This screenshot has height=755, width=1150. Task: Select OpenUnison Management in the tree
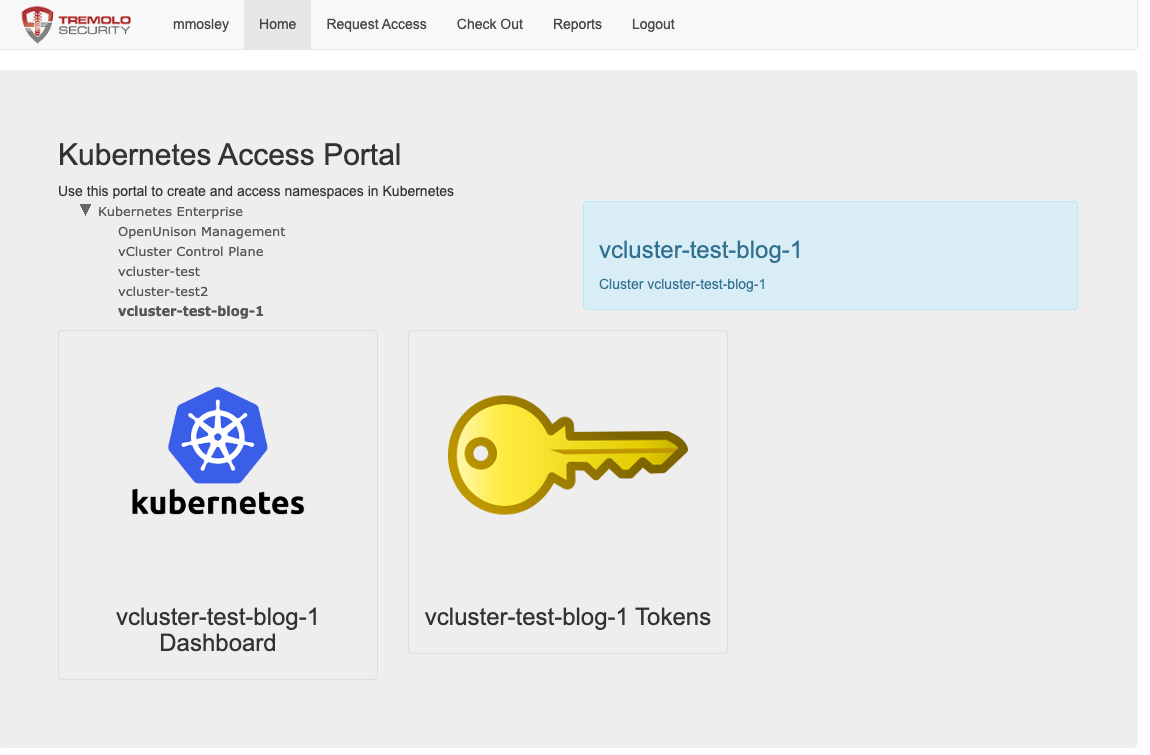click(x=201, y=232)
